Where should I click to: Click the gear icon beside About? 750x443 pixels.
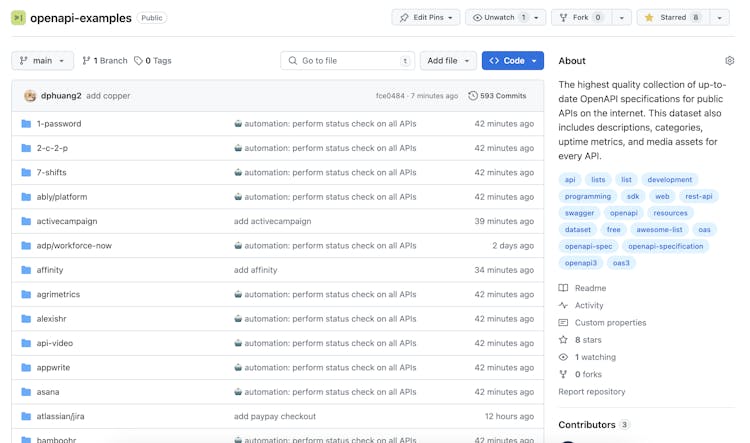click(729, 61)
